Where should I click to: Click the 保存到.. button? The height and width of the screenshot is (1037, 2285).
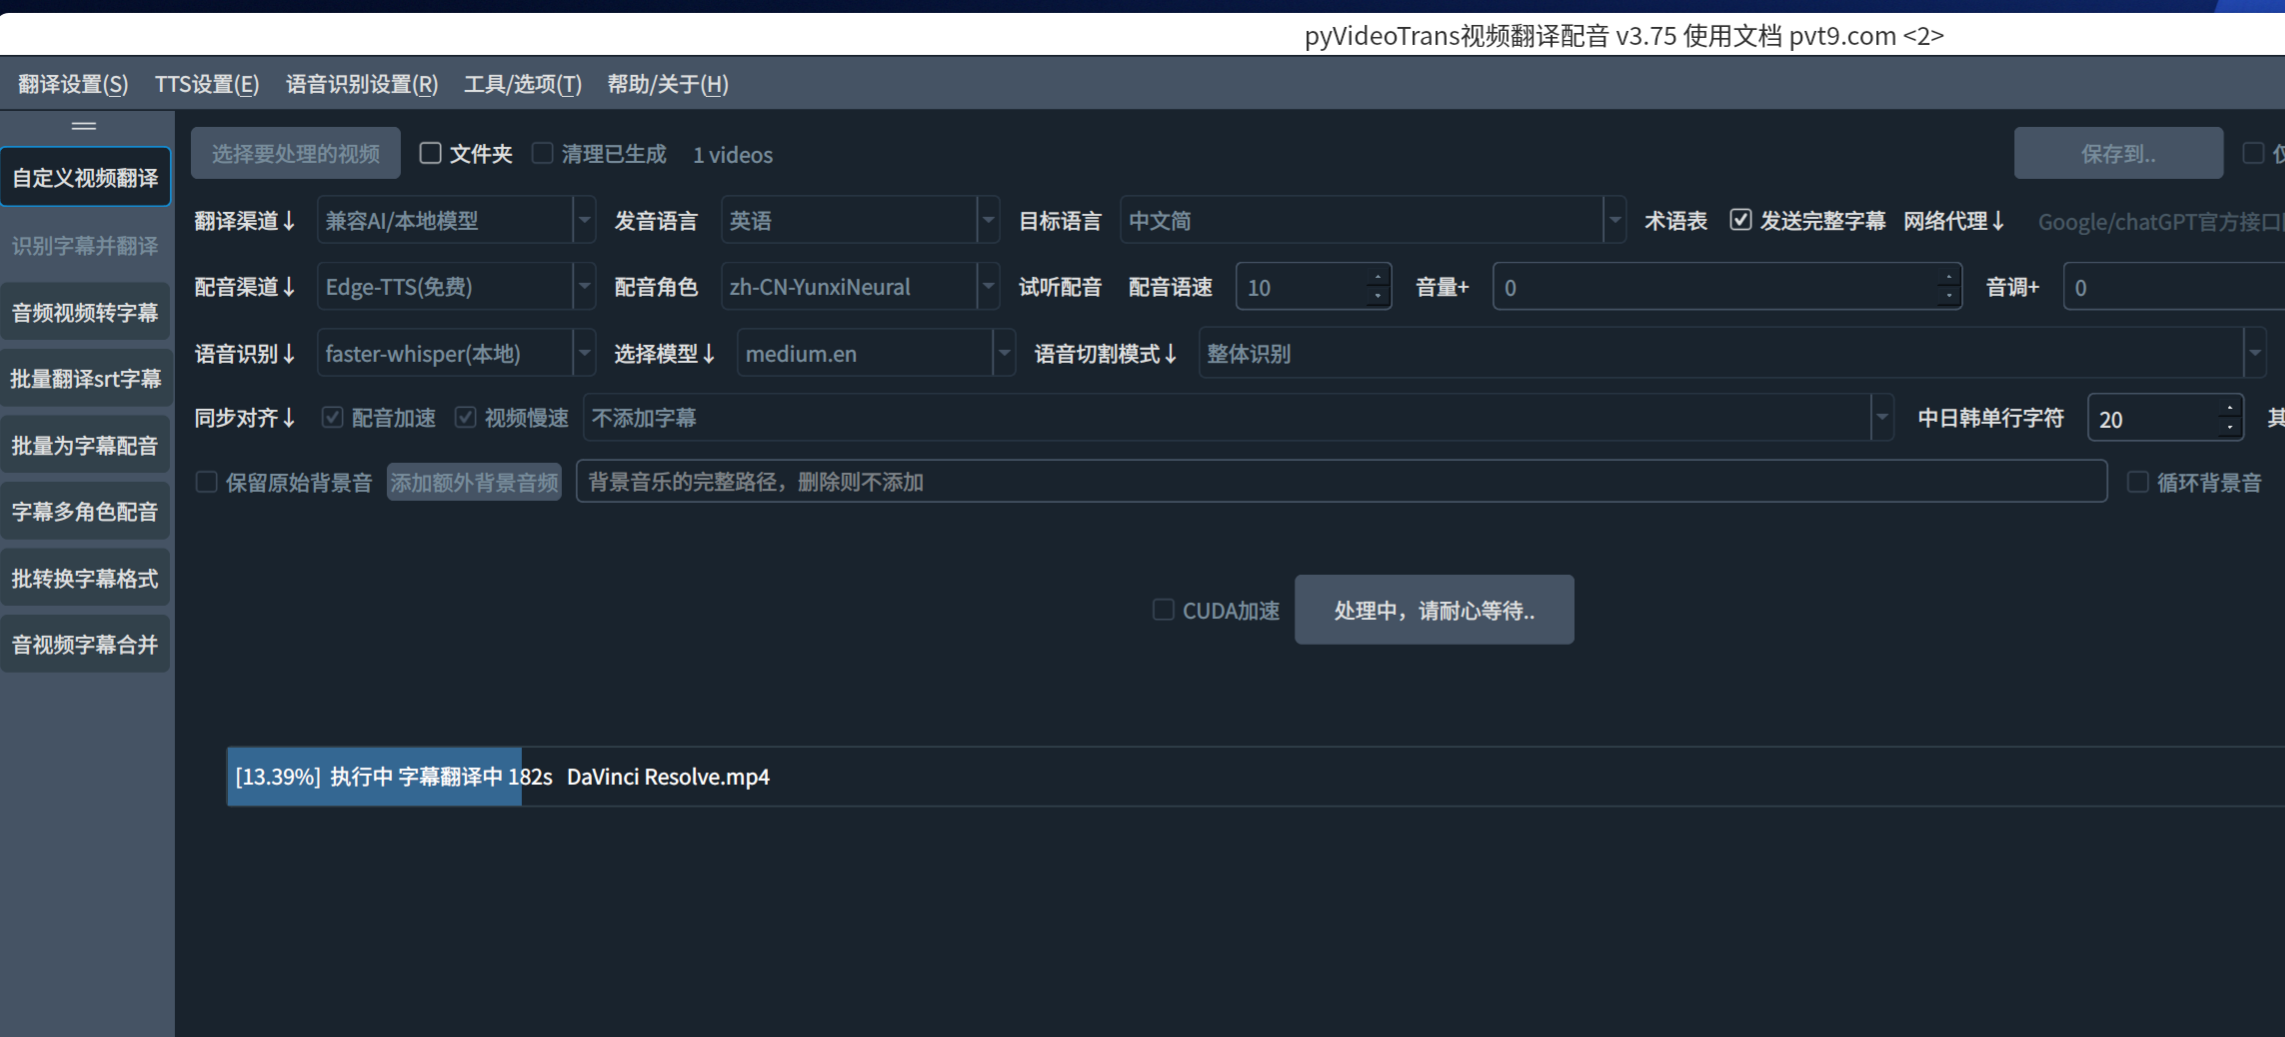pyautogui.click(x=2118, y=154)
